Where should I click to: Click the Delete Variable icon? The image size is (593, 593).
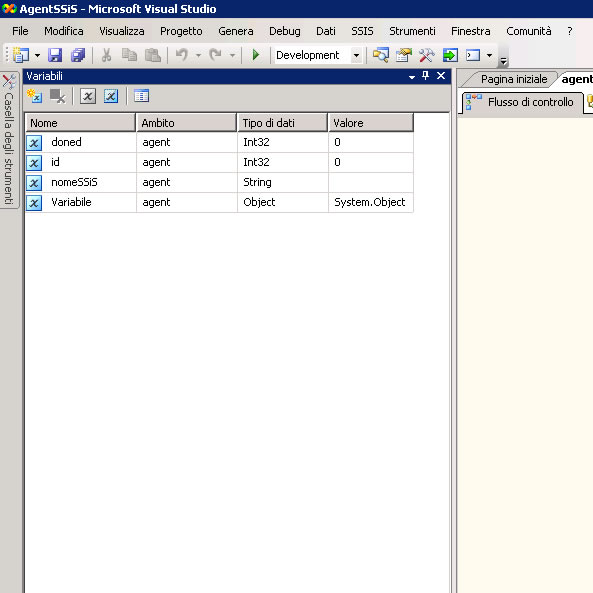[57, 96]
